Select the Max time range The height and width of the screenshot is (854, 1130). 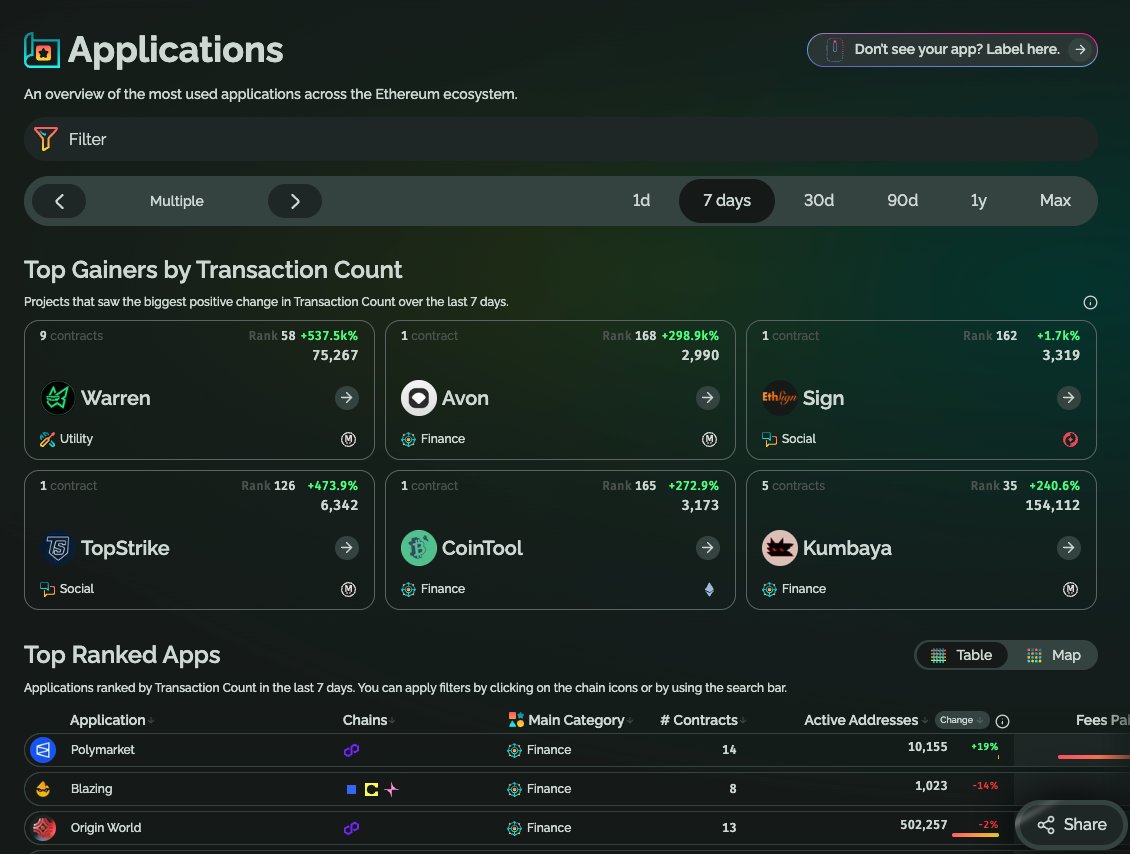click(1055, 200)
